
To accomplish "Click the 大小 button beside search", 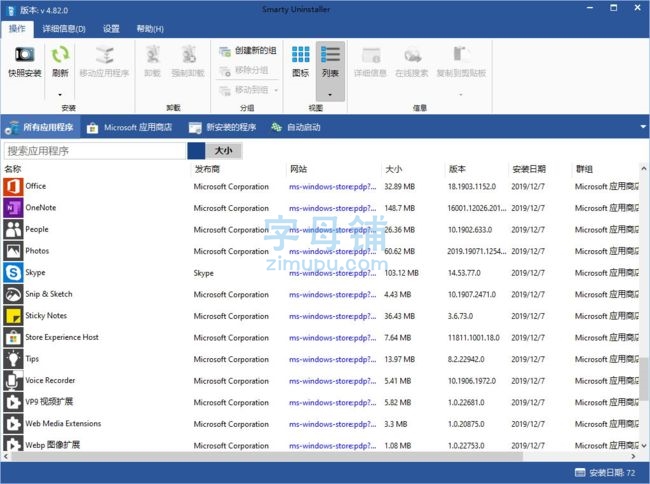I will pos(223,151).
